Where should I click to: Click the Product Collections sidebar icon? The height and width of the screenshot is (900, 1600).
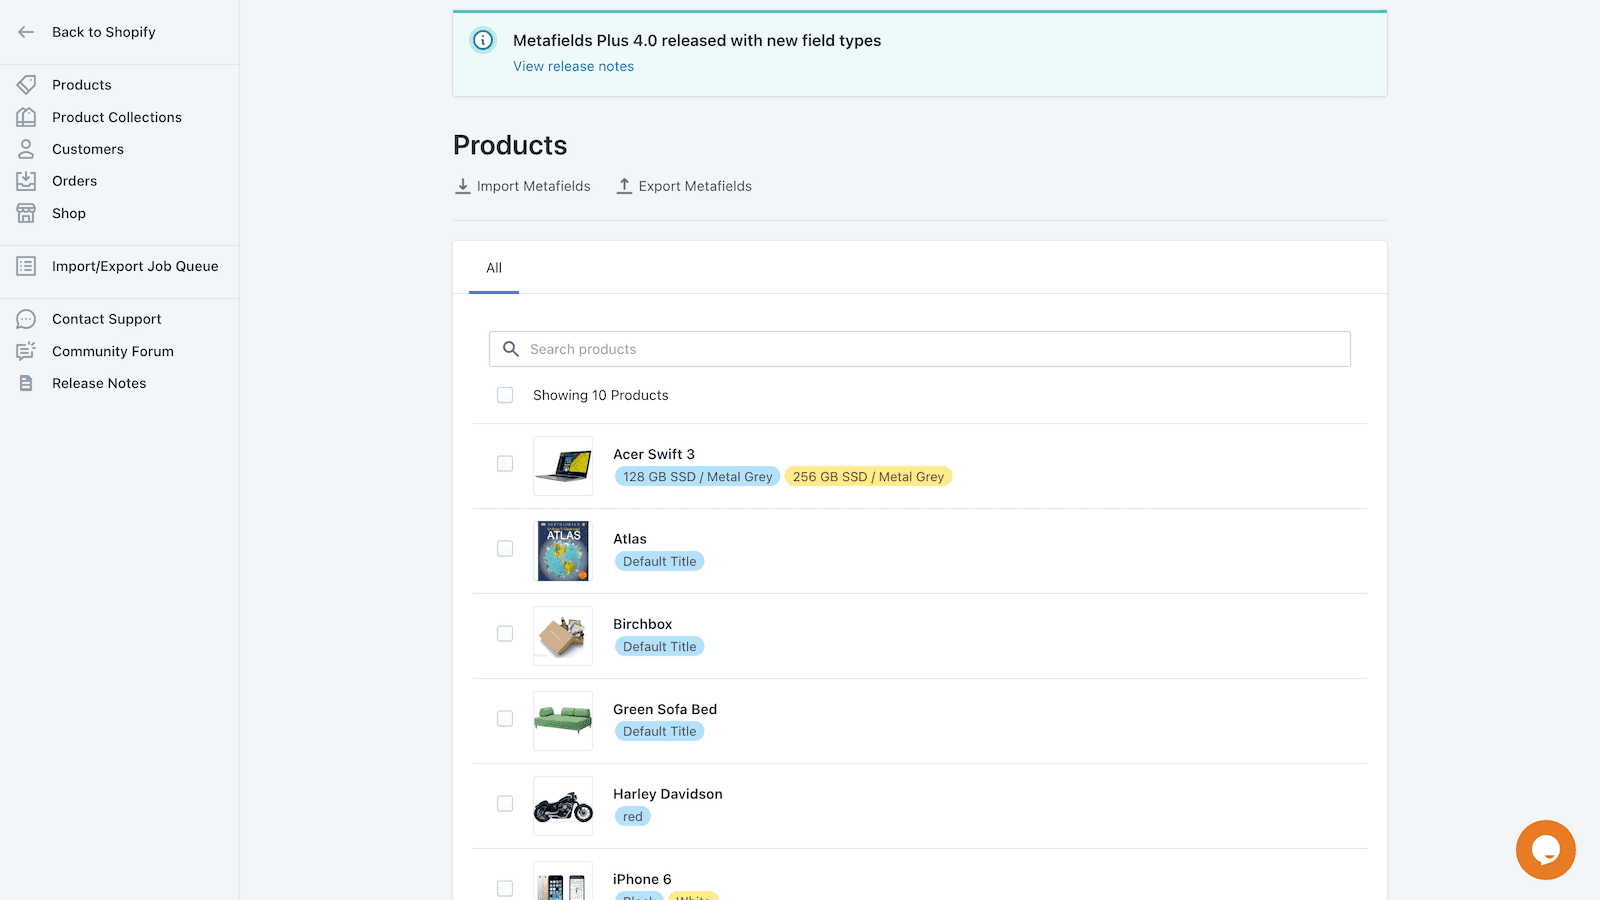coord(26,117)
